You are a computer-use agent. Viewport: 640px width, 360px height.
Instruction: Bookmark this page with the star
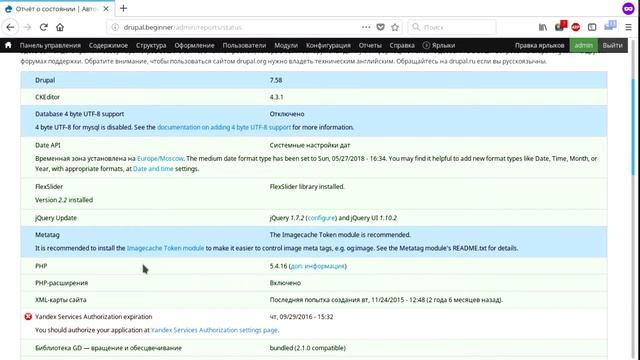point(395,27)
